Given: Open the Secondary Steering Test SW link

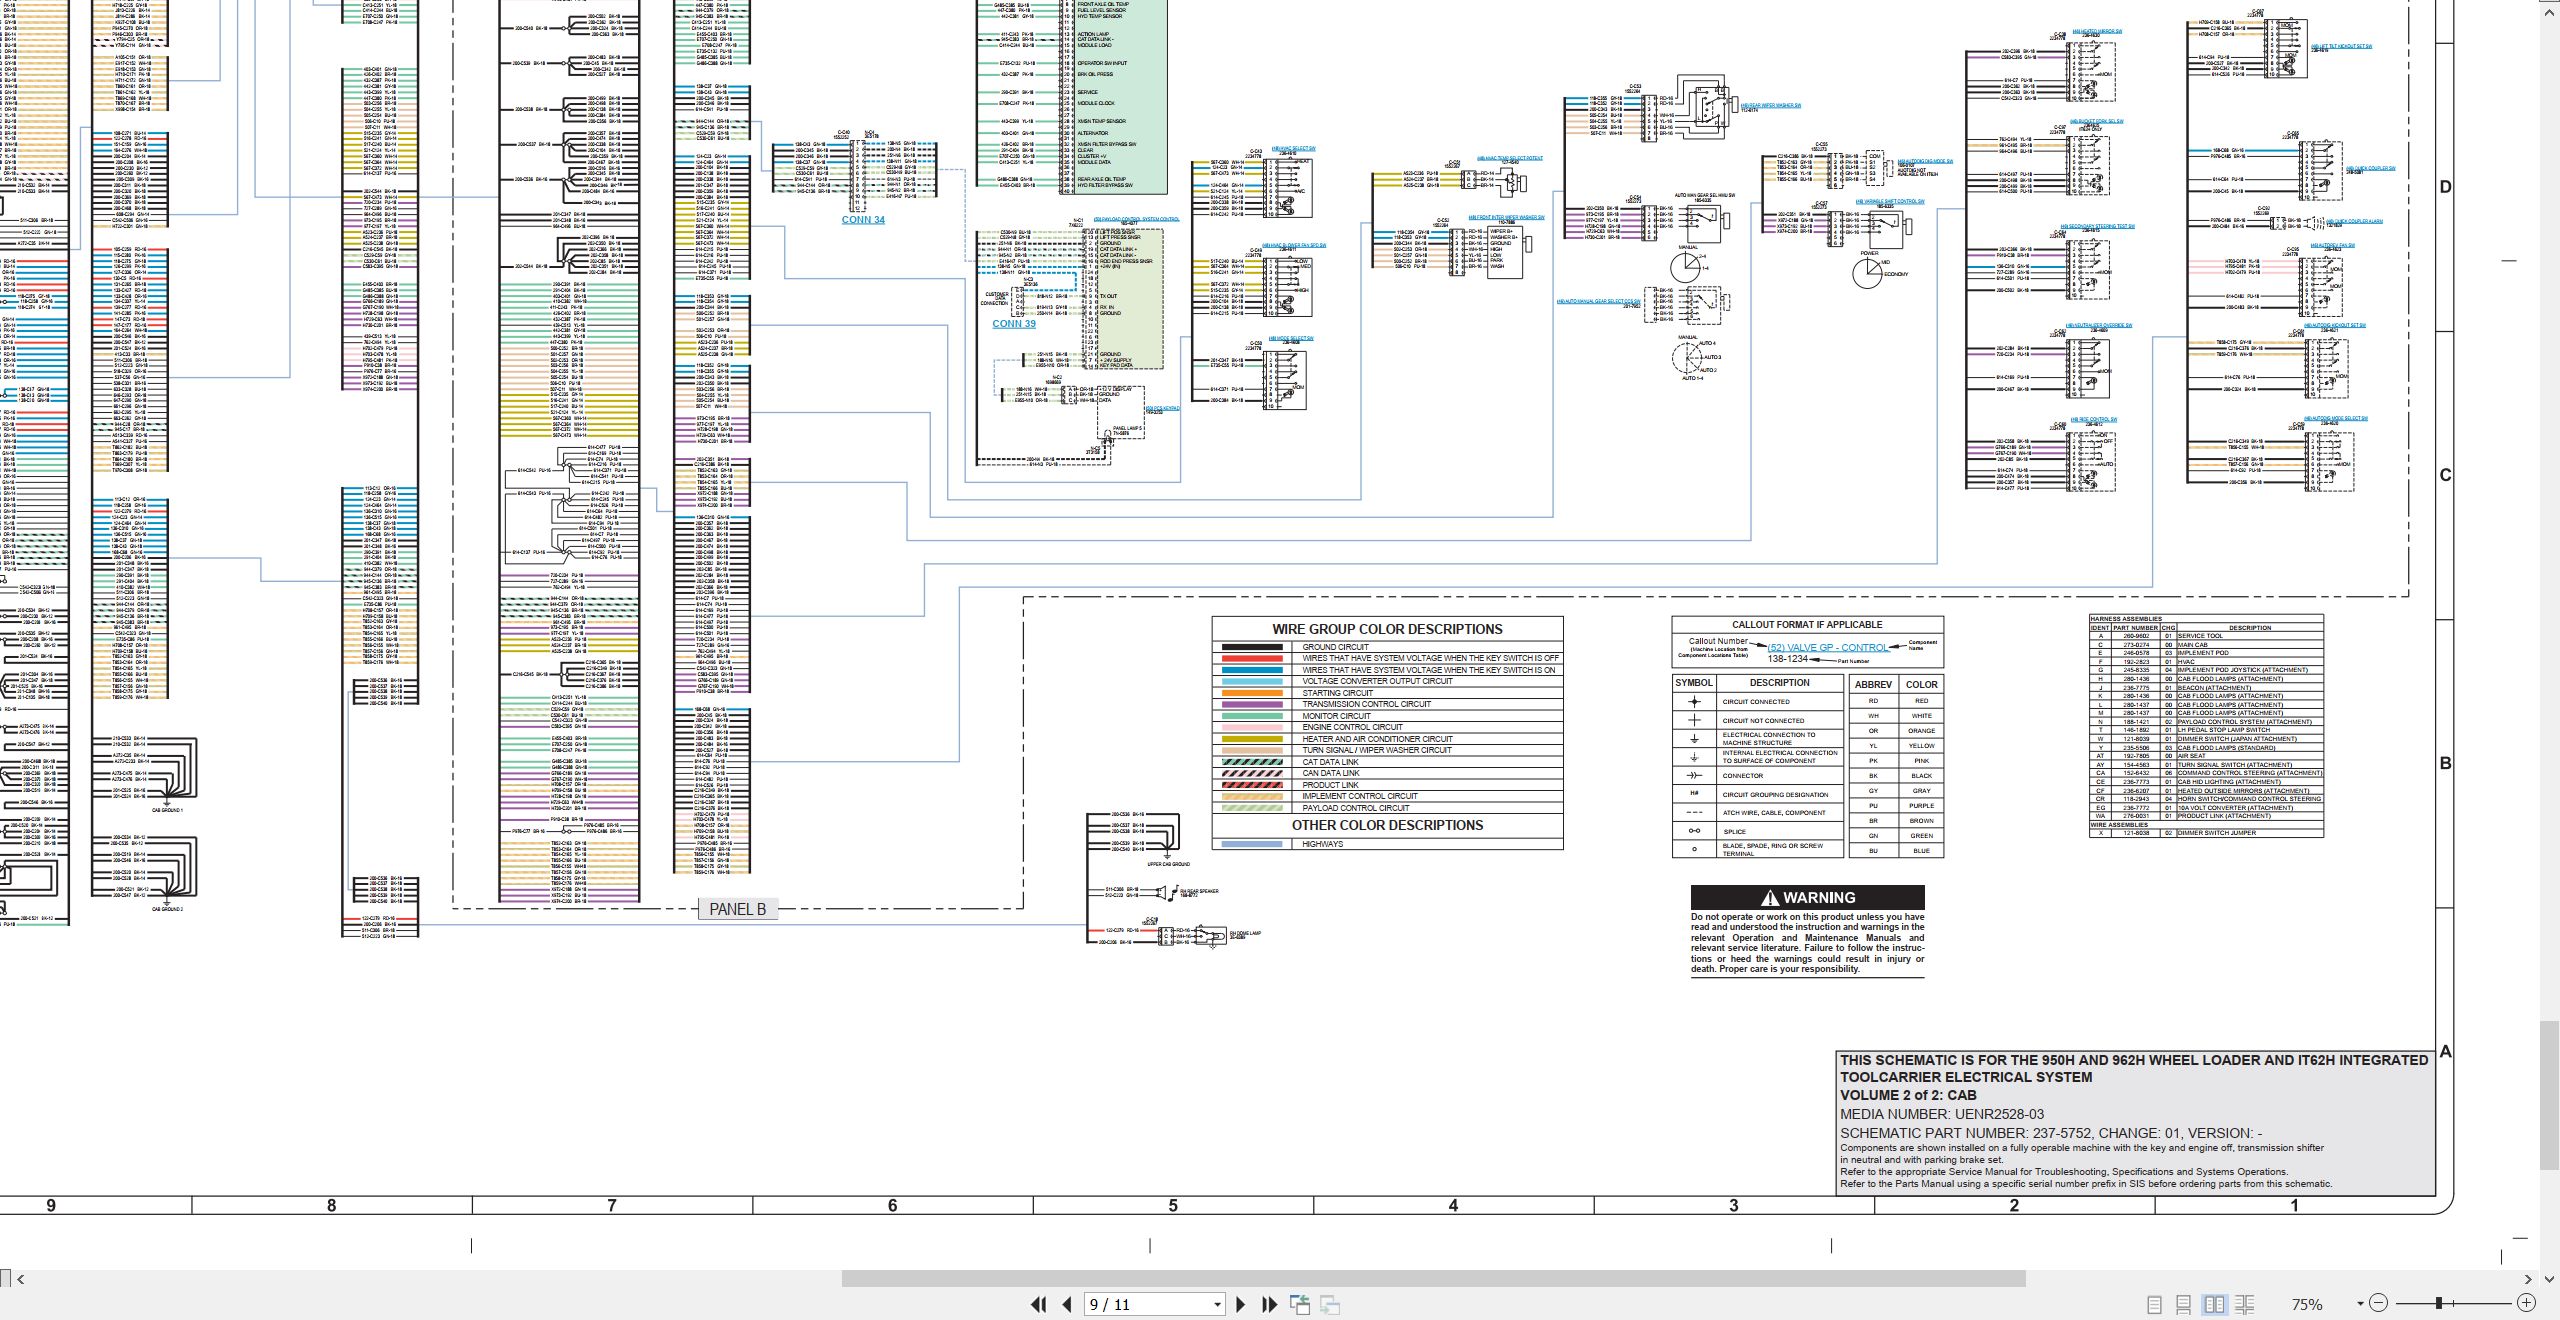Looking at the screenshot, I should click(2097, 226).
